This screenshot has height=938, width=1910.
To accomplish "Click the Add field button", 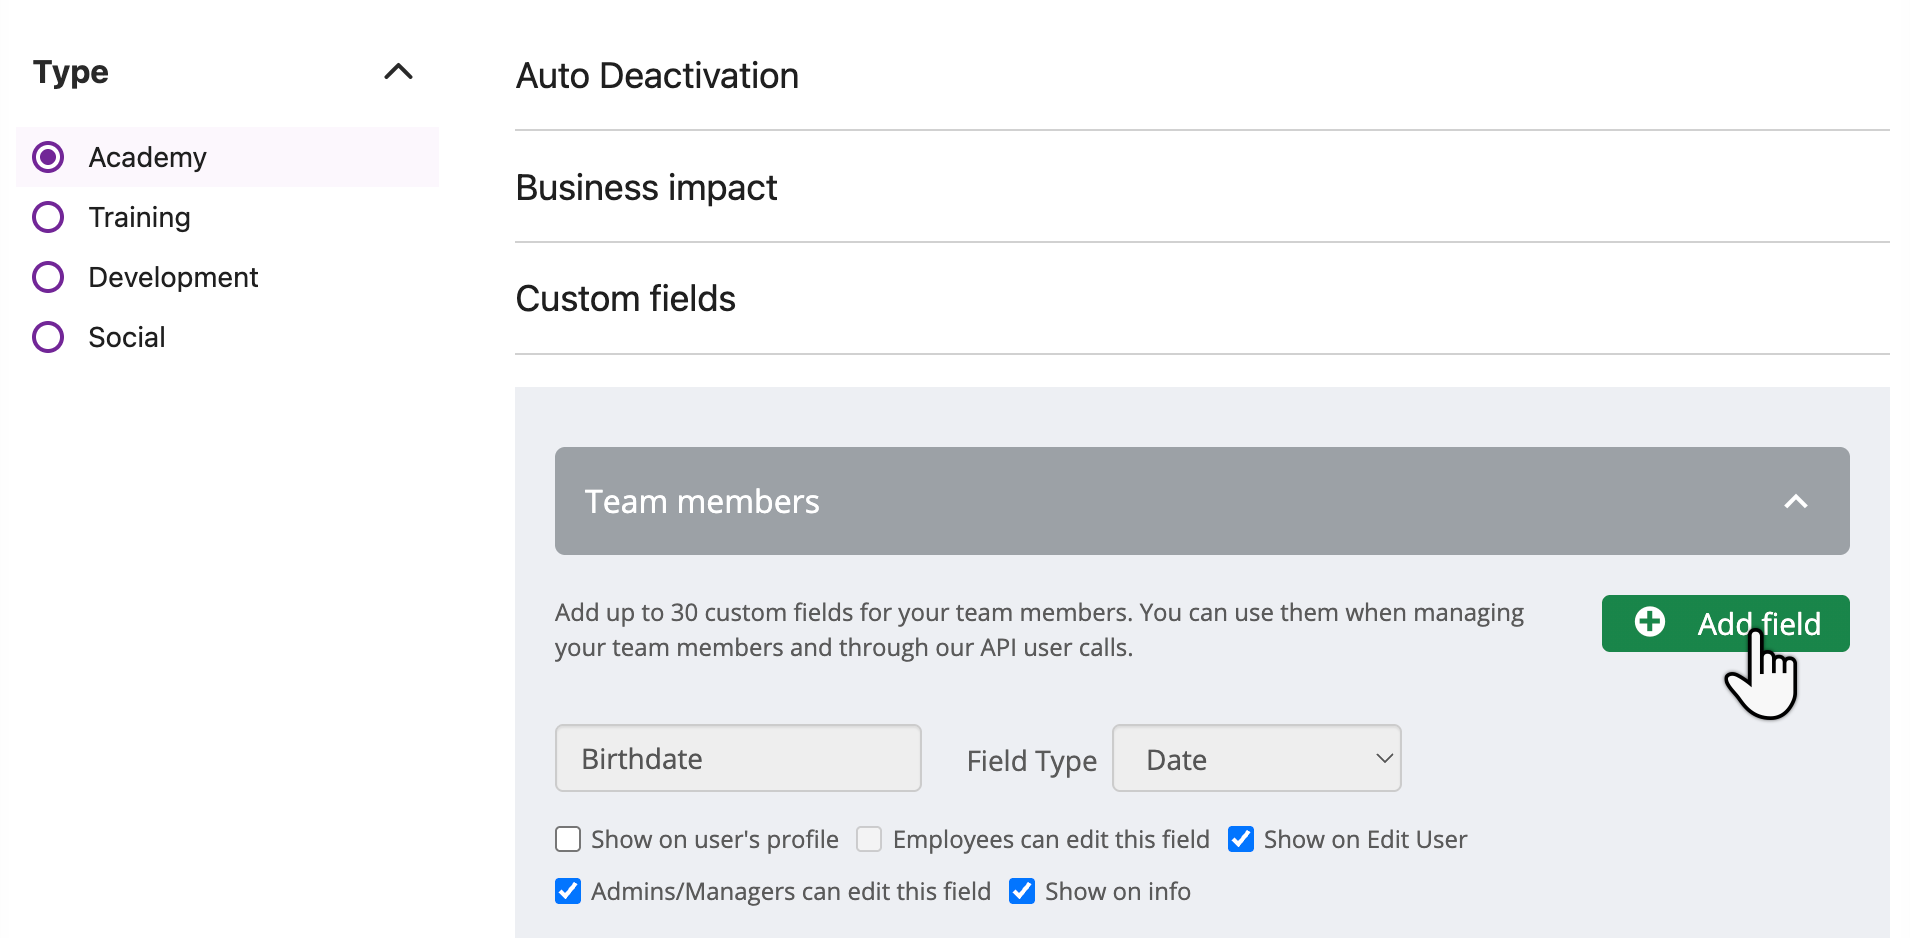I will 1725,623.
